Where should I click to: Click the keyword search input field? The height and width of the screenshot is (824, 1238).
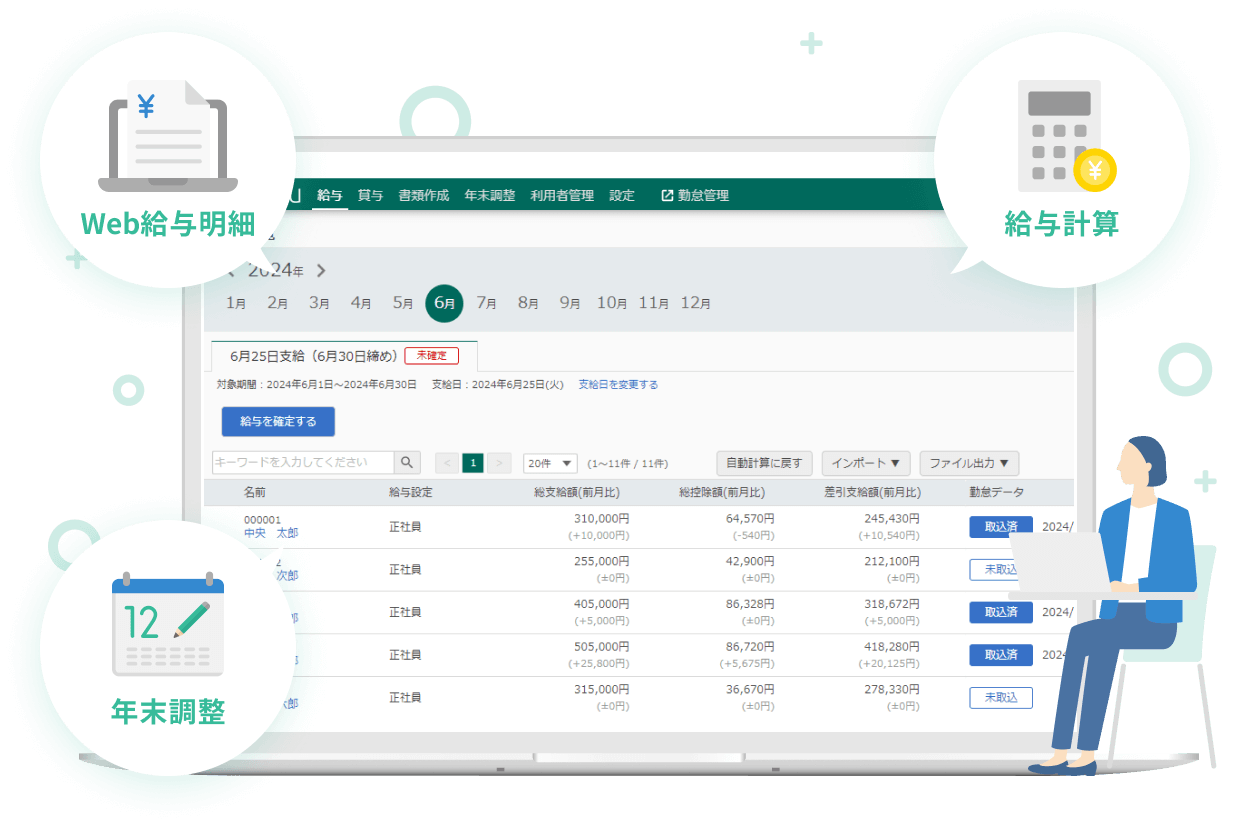[303, 463]
